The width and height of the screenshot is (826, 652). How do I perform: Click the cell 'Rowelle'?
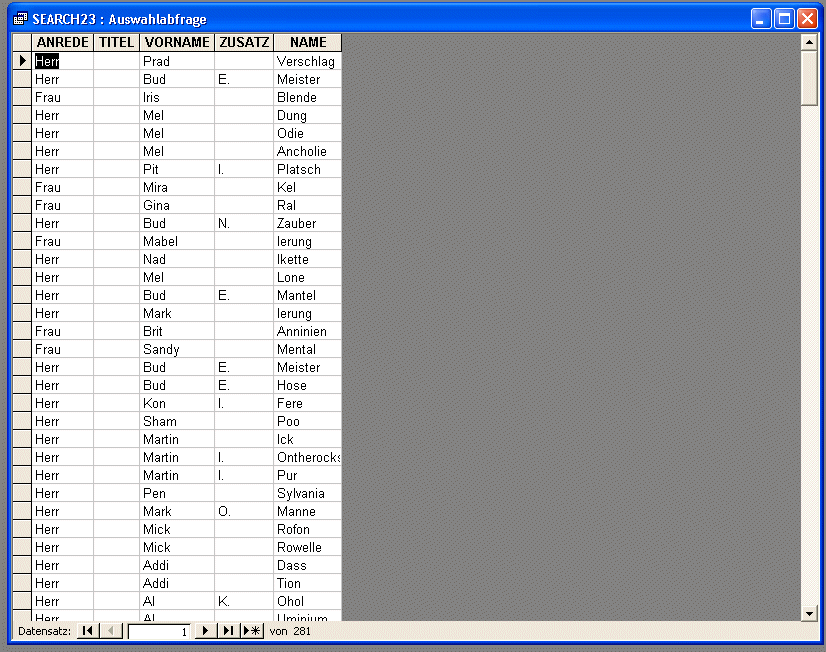coord(308,547)
